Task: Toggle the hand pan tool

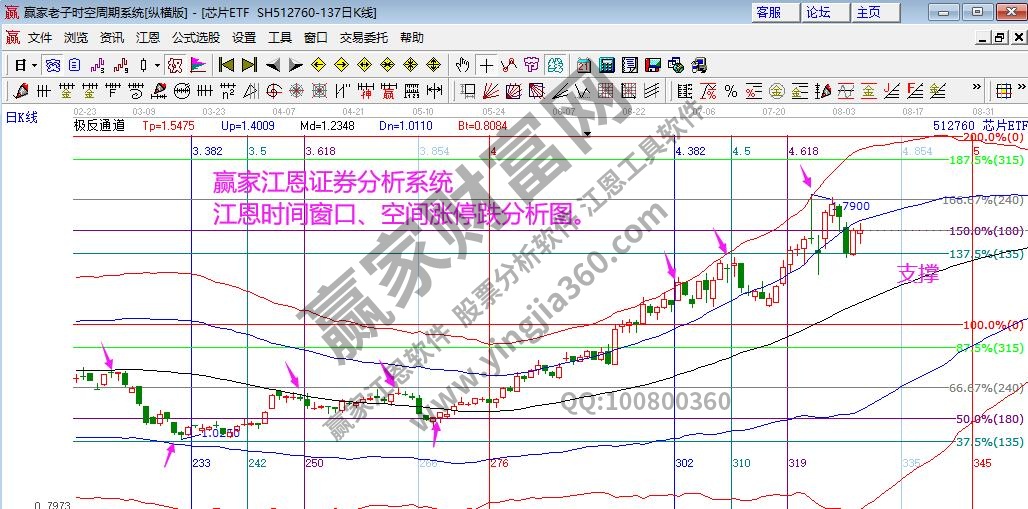Action: coord(462,65)
